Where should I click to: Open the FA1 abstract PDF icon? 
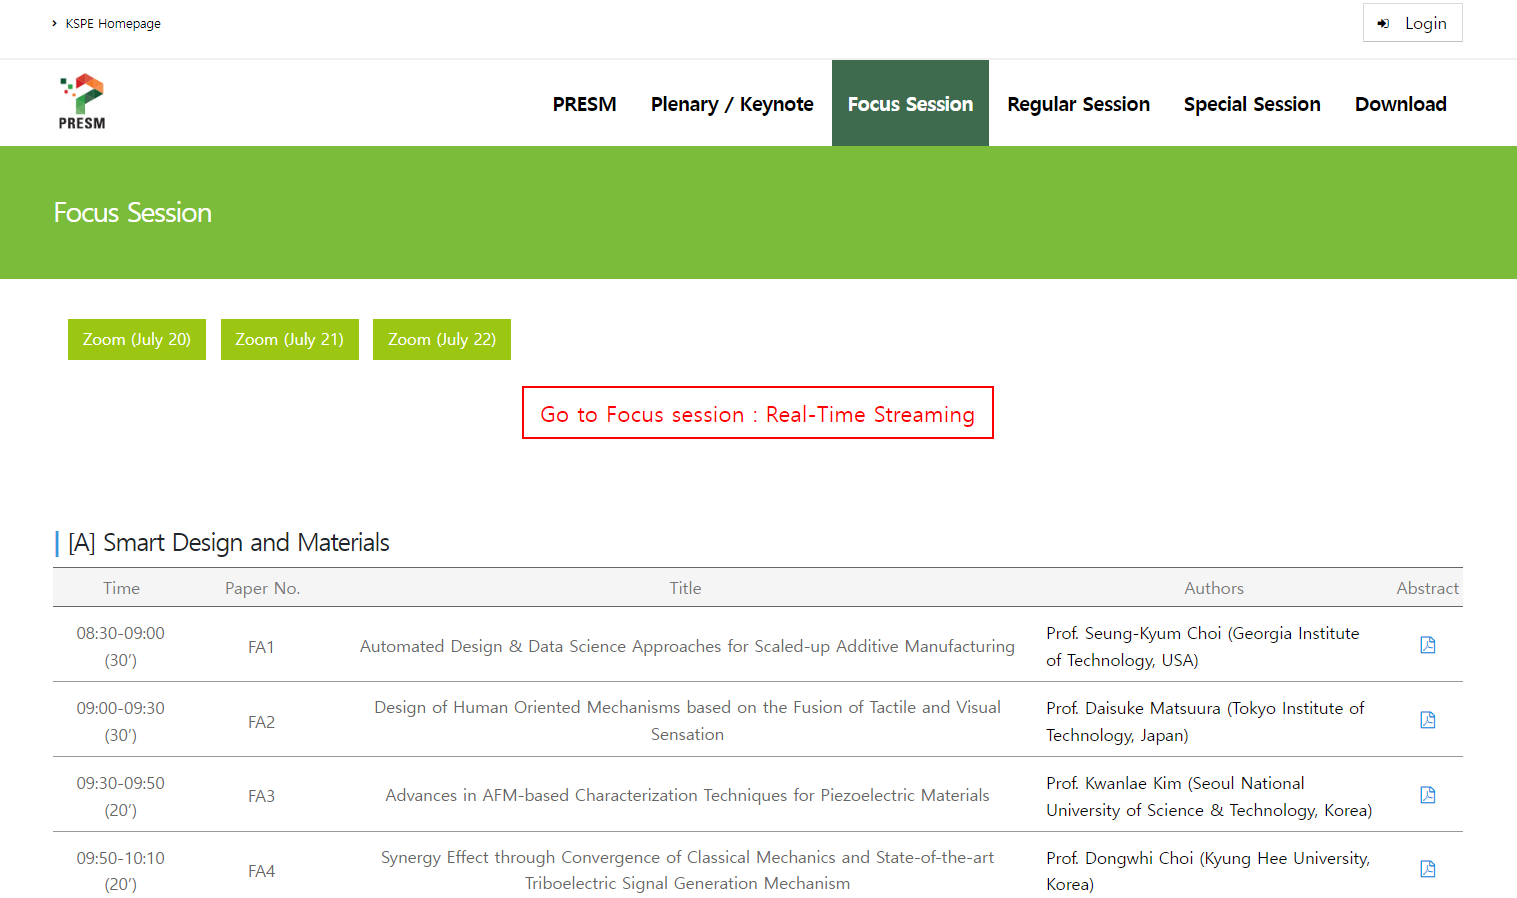pos(1428,645)
